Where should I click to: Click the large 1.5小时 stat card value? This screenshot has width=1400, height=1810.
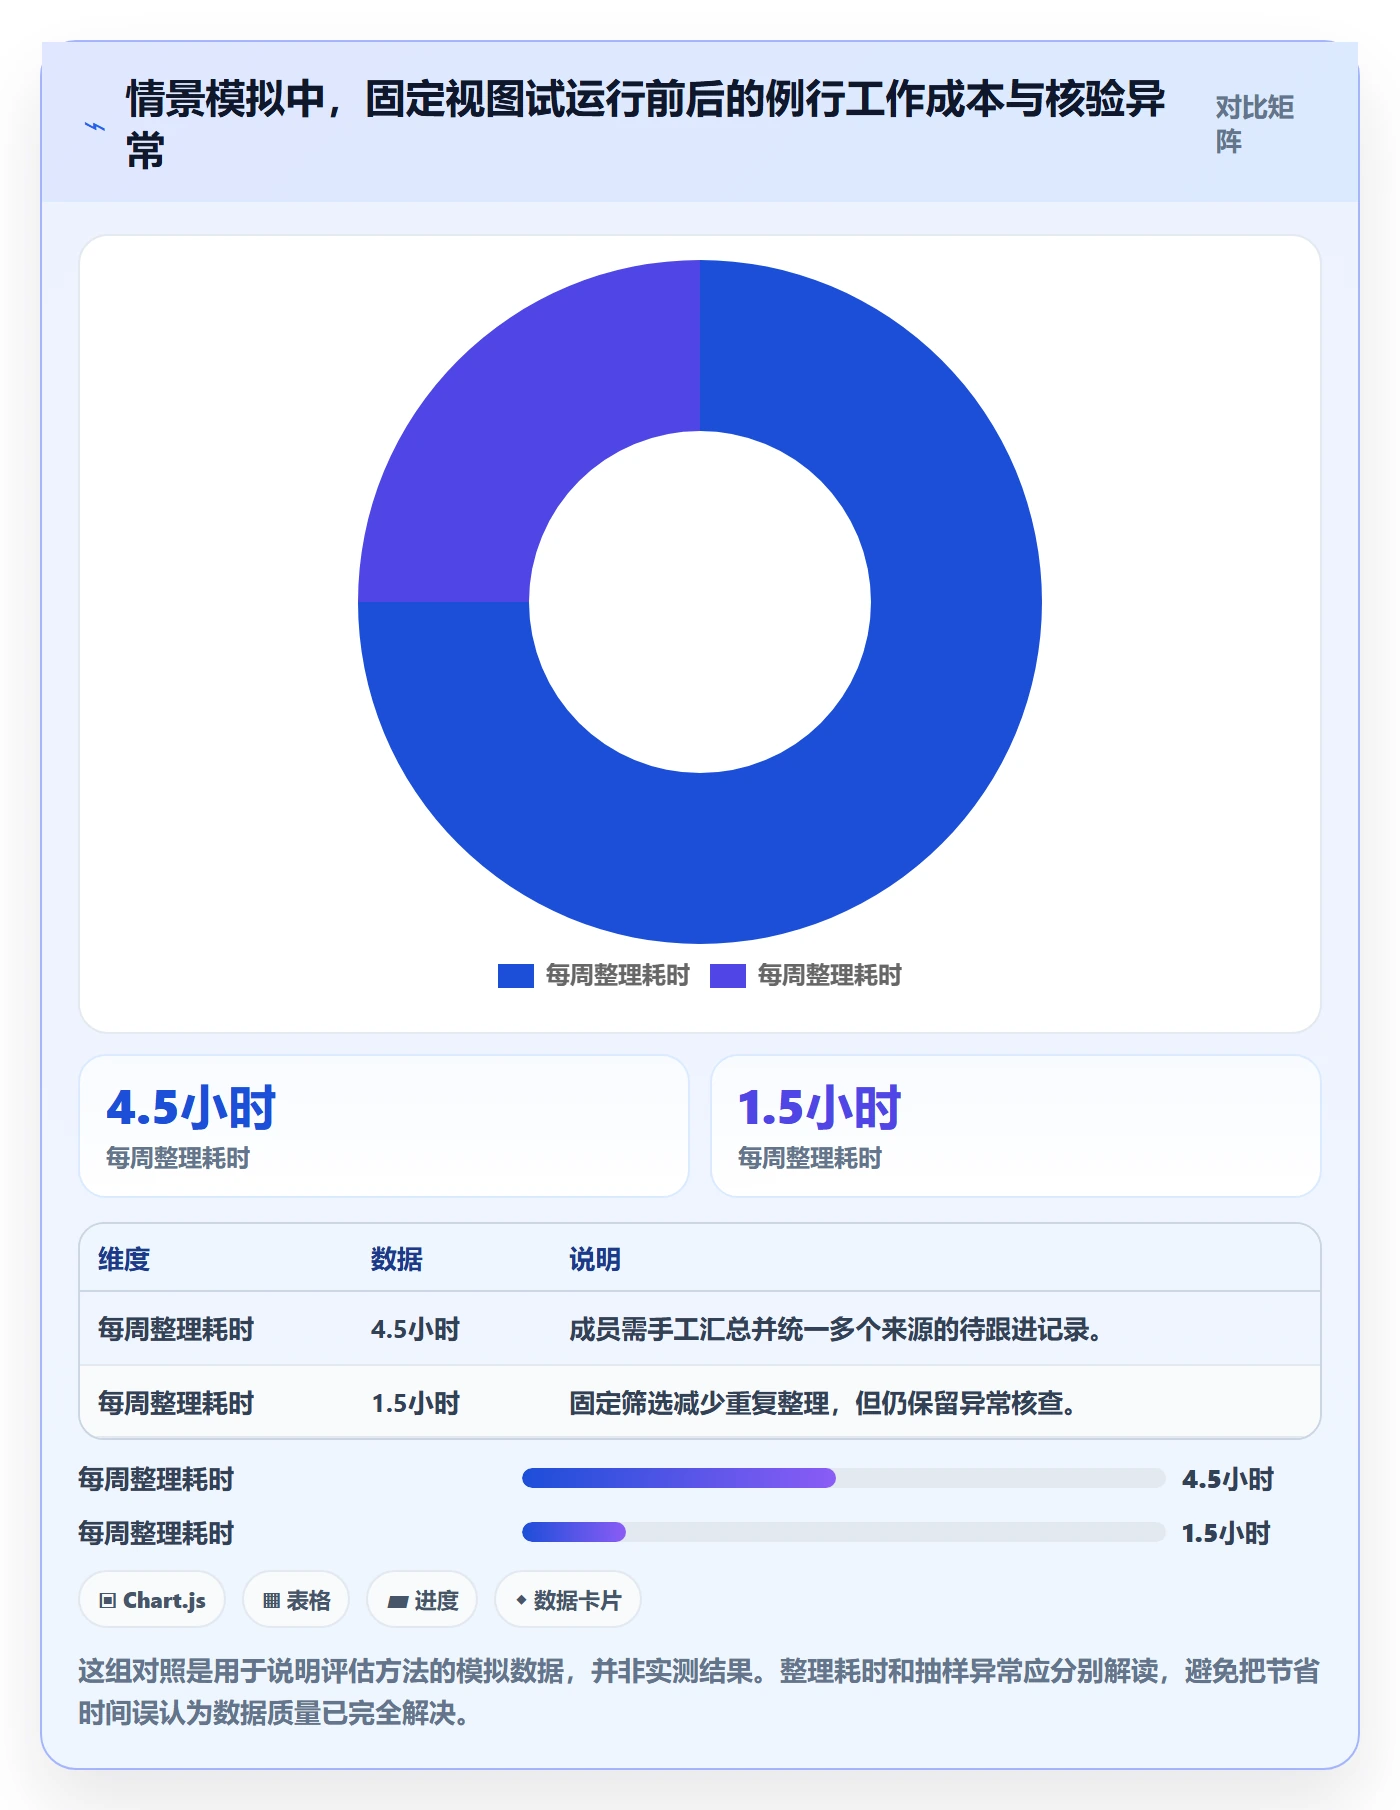(820, 1107)
